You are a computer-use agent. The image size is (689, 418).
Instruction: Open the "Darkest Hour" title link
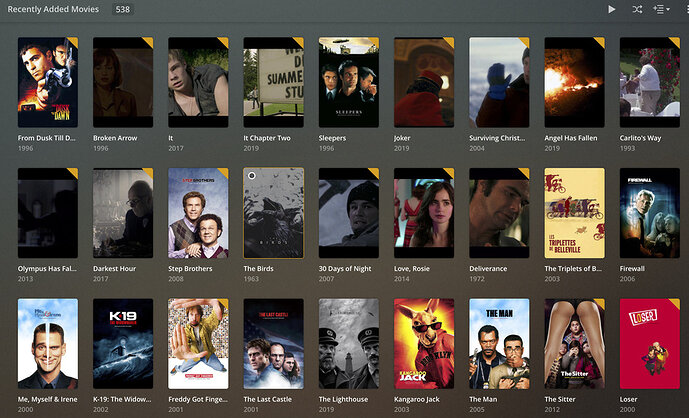pos(114,269)
